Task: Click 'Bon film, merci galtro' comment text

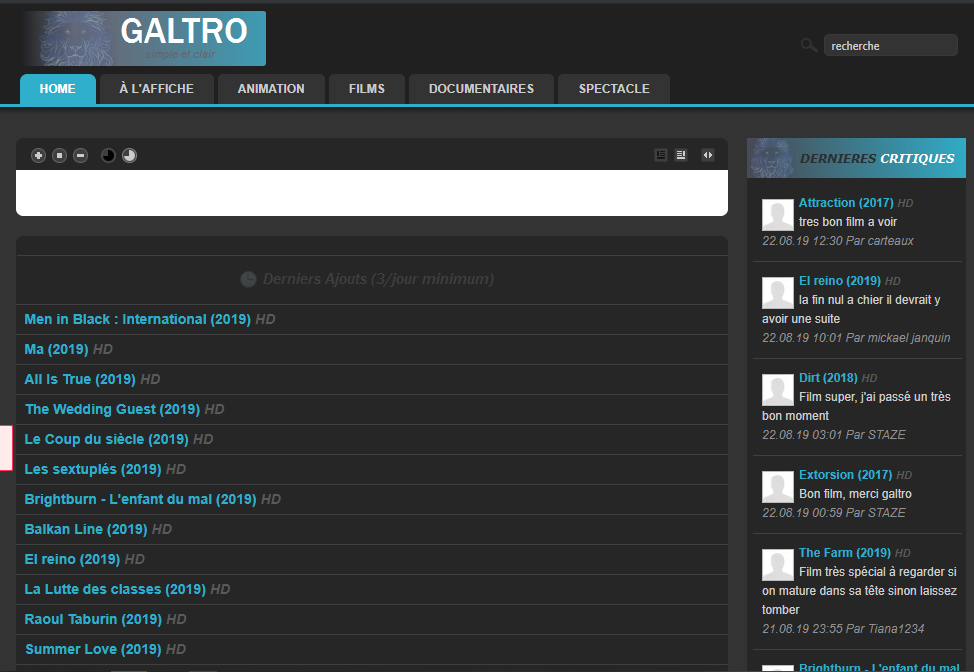Action: point(855,494)
